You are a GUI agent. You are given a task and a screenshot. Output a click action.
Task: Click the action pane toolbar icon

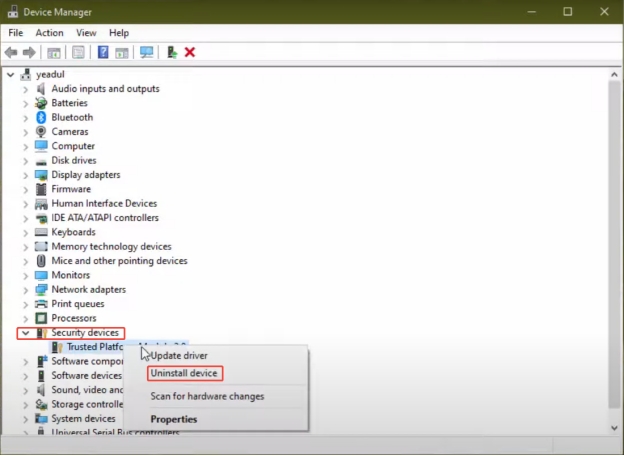pos(122,53)
